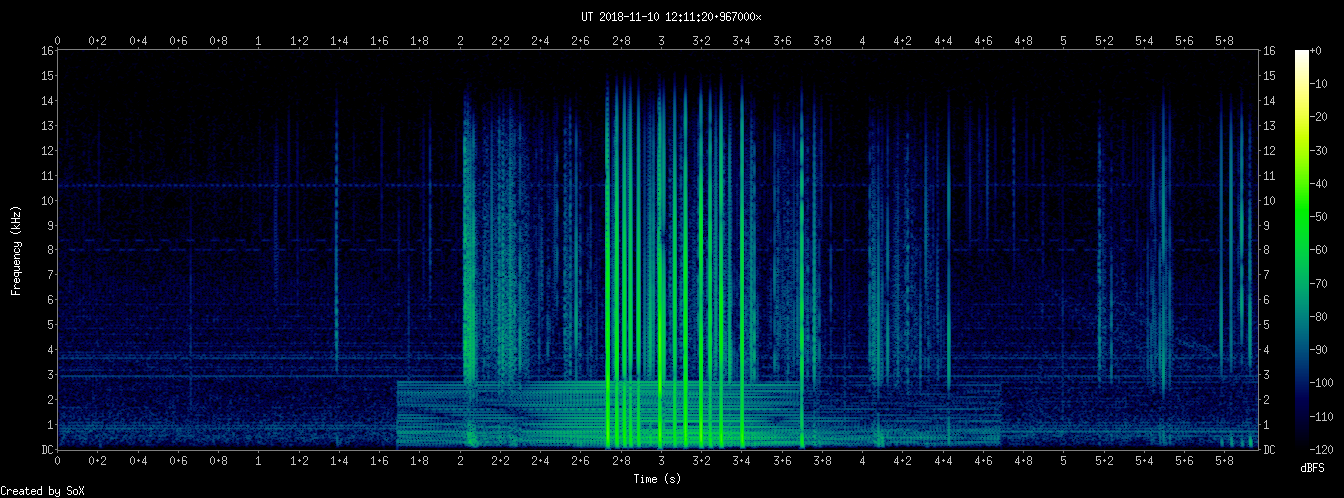Click the 5 kHz tick on right frequency axis
The width and height of the screenshot is (1344, 498).
[x=1268, y=325]
